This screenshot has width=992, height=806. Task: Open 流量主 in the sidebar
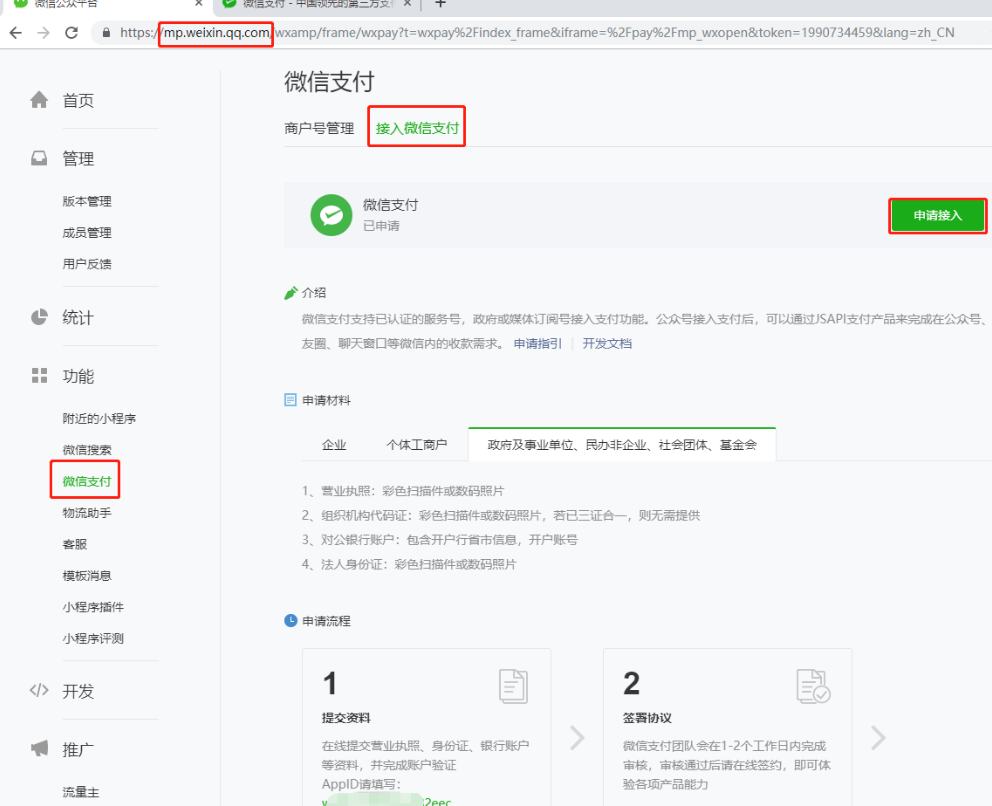click(x=81, y=792)
